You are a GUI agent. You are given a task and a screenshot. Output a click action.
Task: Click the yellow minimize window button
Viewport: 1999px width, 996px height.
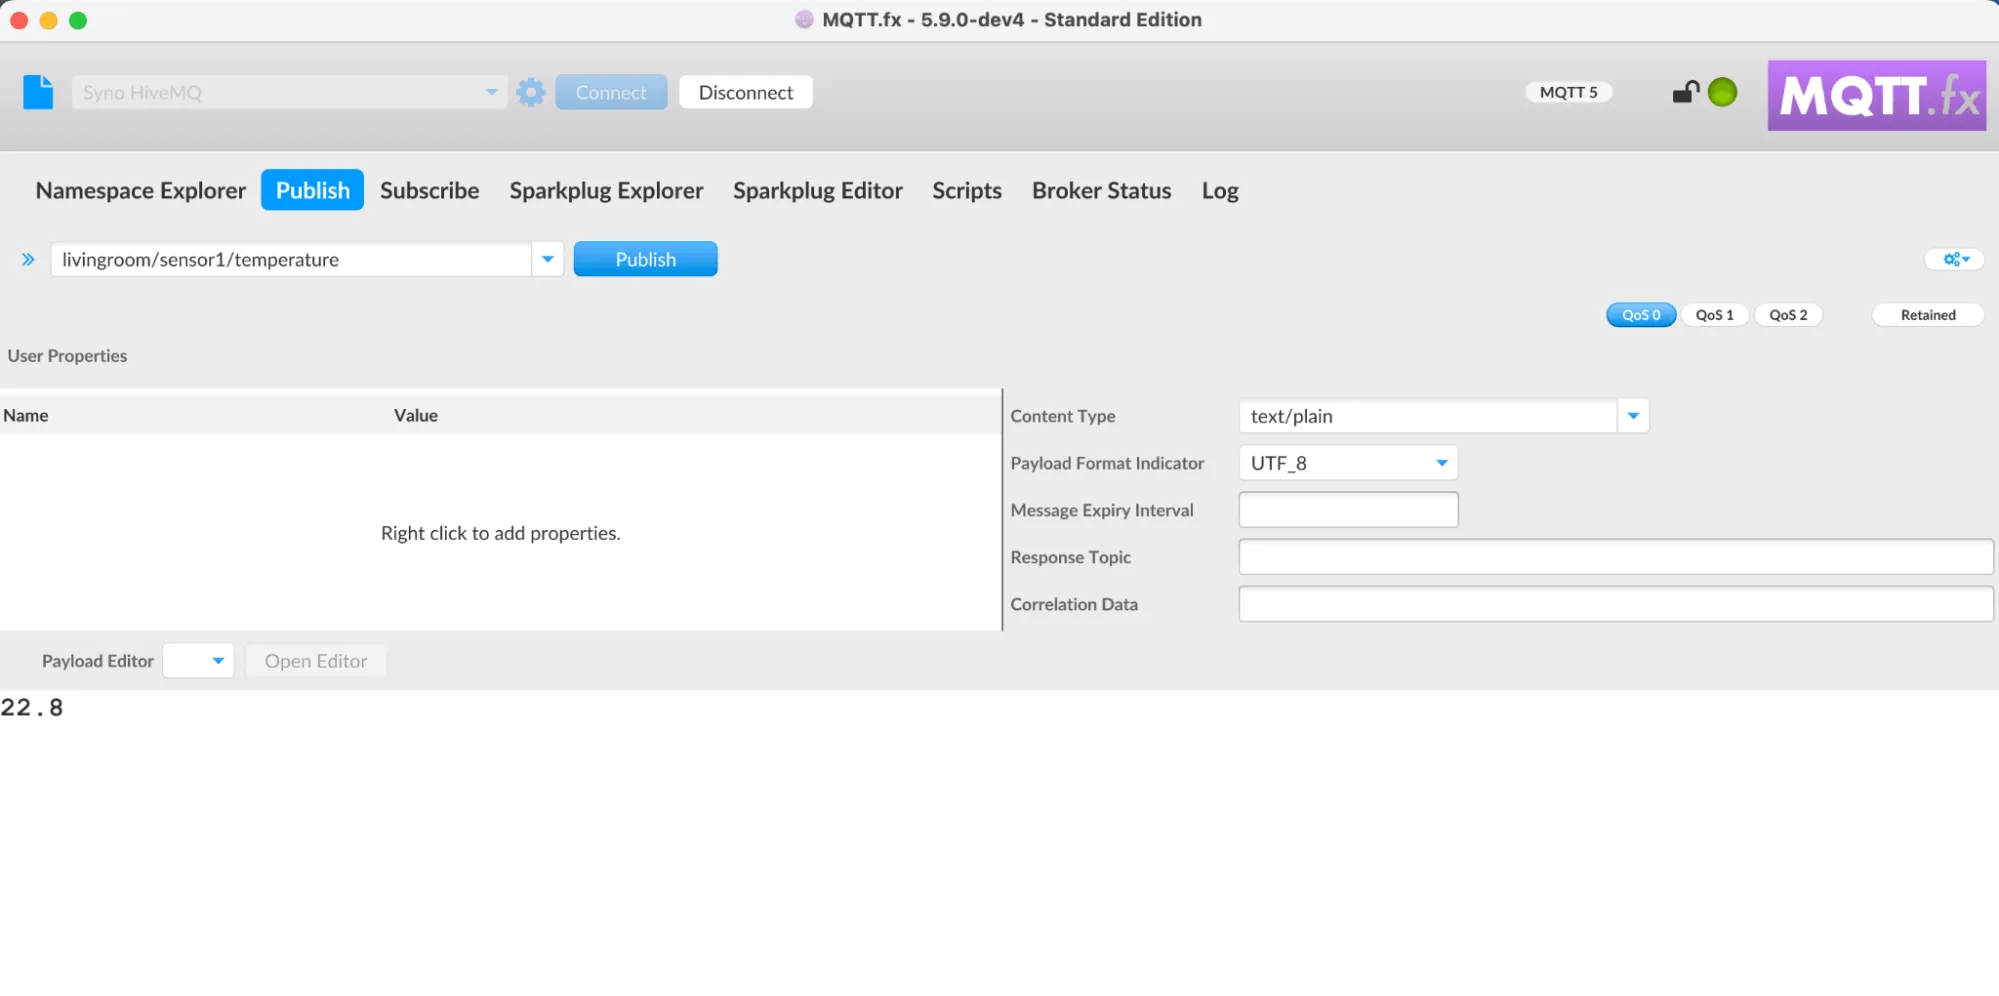(x=48, y=20)
